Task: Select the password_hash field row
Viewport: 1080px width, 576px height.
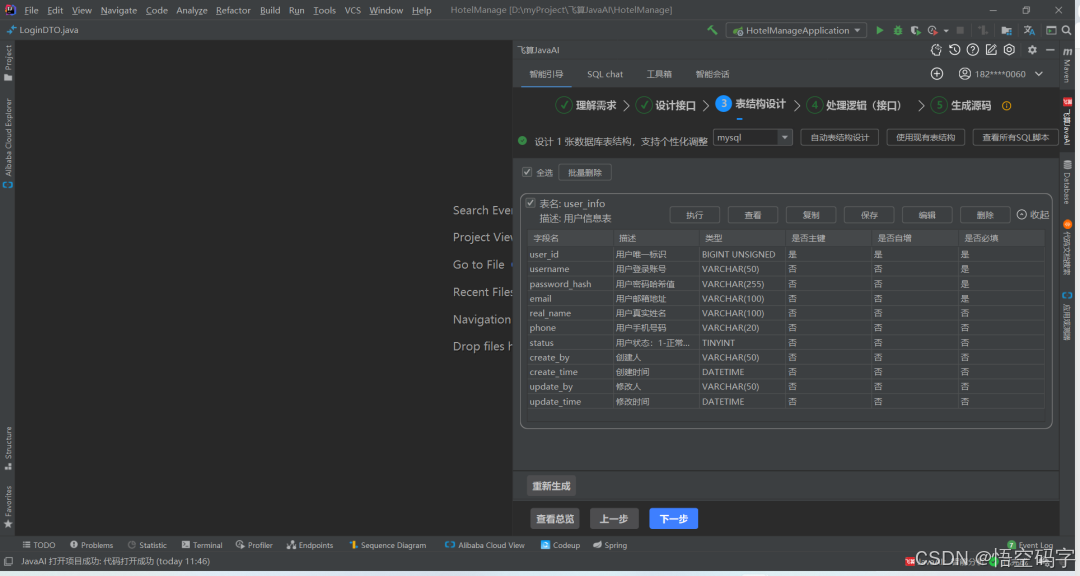Action: pyautogui.click(x=786, y=284)
